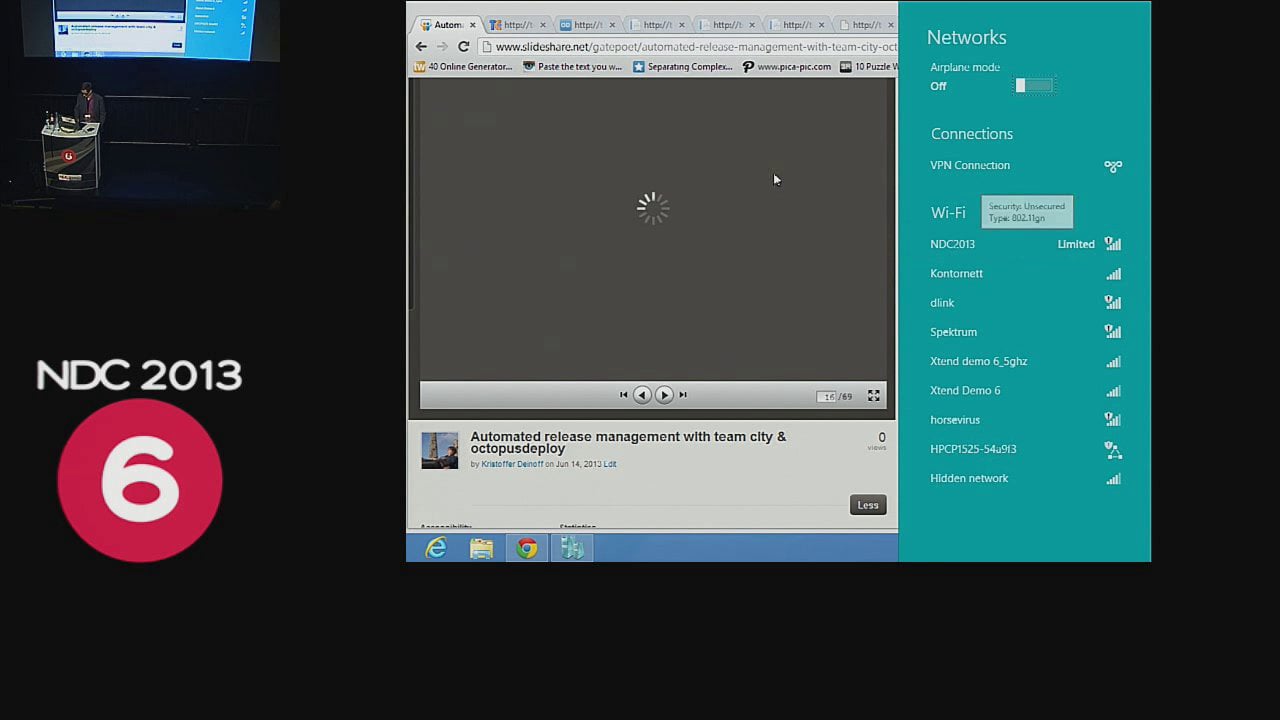This screenshot has width=1280, height=720.
Task: Select the VPN Connection entry
Action: pyautogui.click(x=1025, y=166)
